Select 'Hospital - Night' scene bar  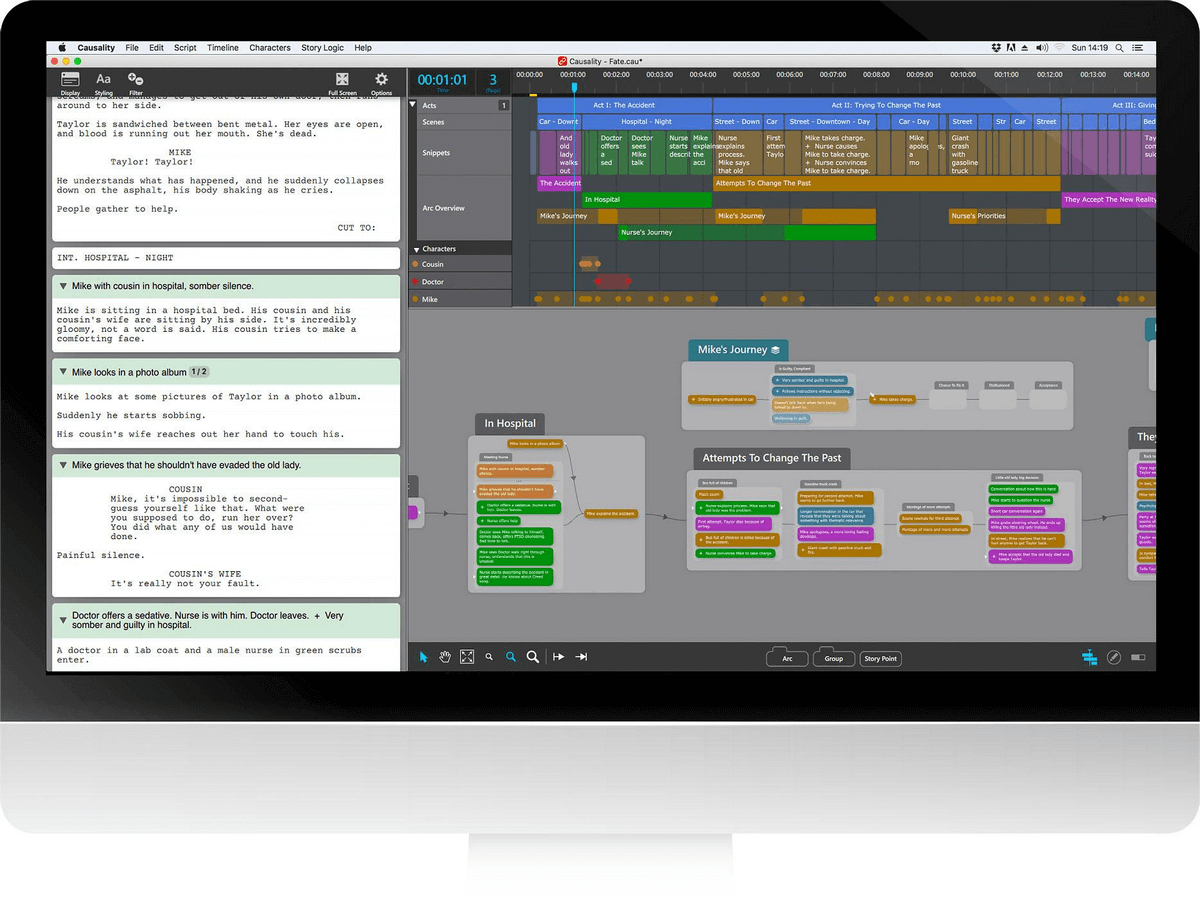pyautogui.click(x=646, y=122)
